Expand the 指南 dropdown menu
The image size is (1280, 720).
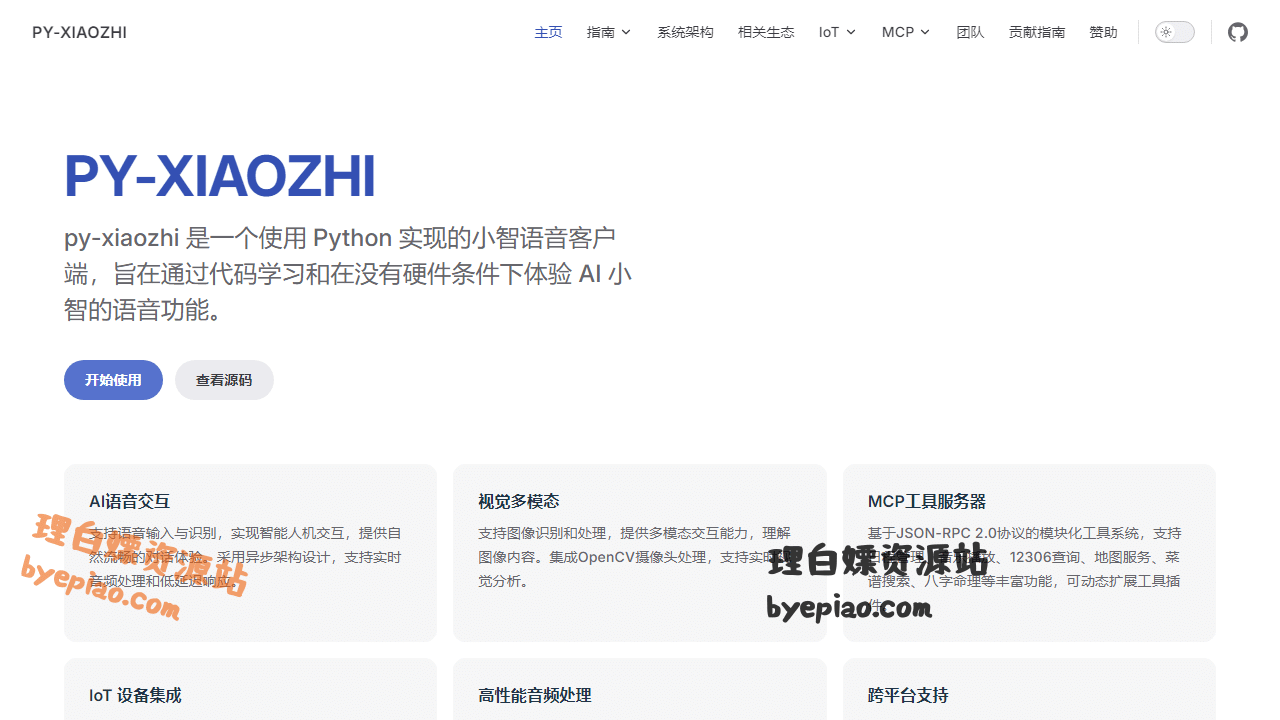(609, 32)
